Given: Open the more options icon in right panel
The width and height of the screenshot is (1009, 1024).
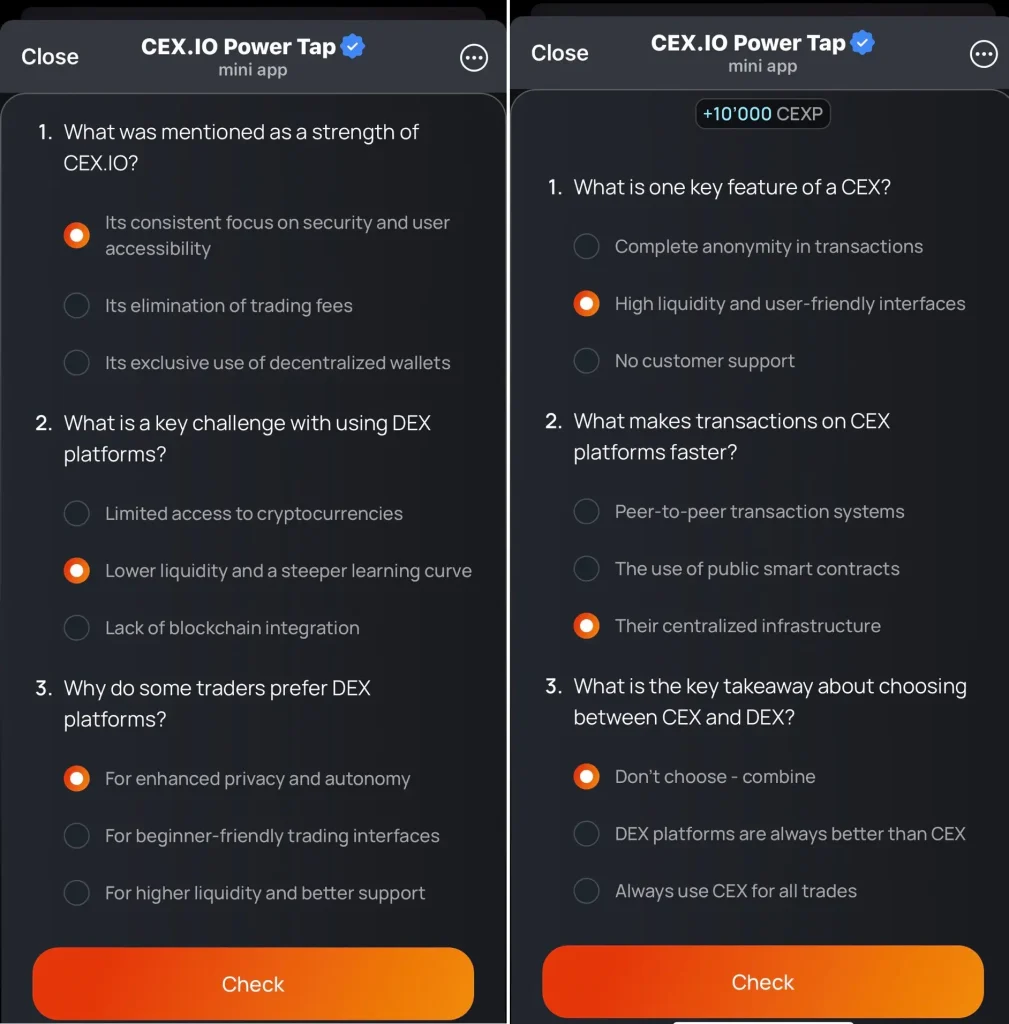Looking at the screenshot, I should (x=984, y=54).
